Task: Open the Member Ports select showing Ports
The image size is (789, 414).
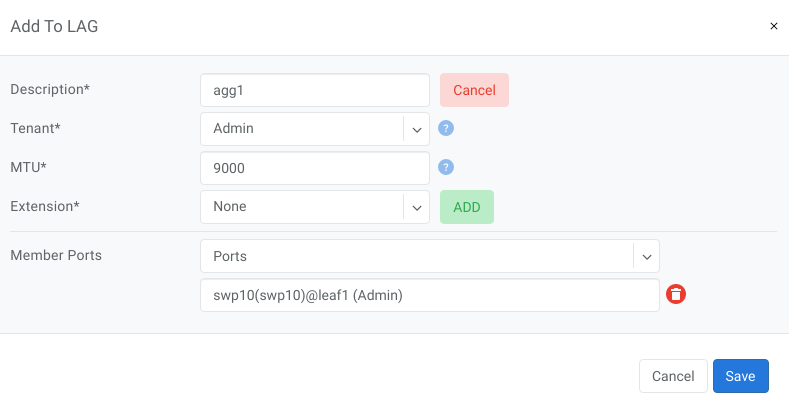Action: pos(416,256)
